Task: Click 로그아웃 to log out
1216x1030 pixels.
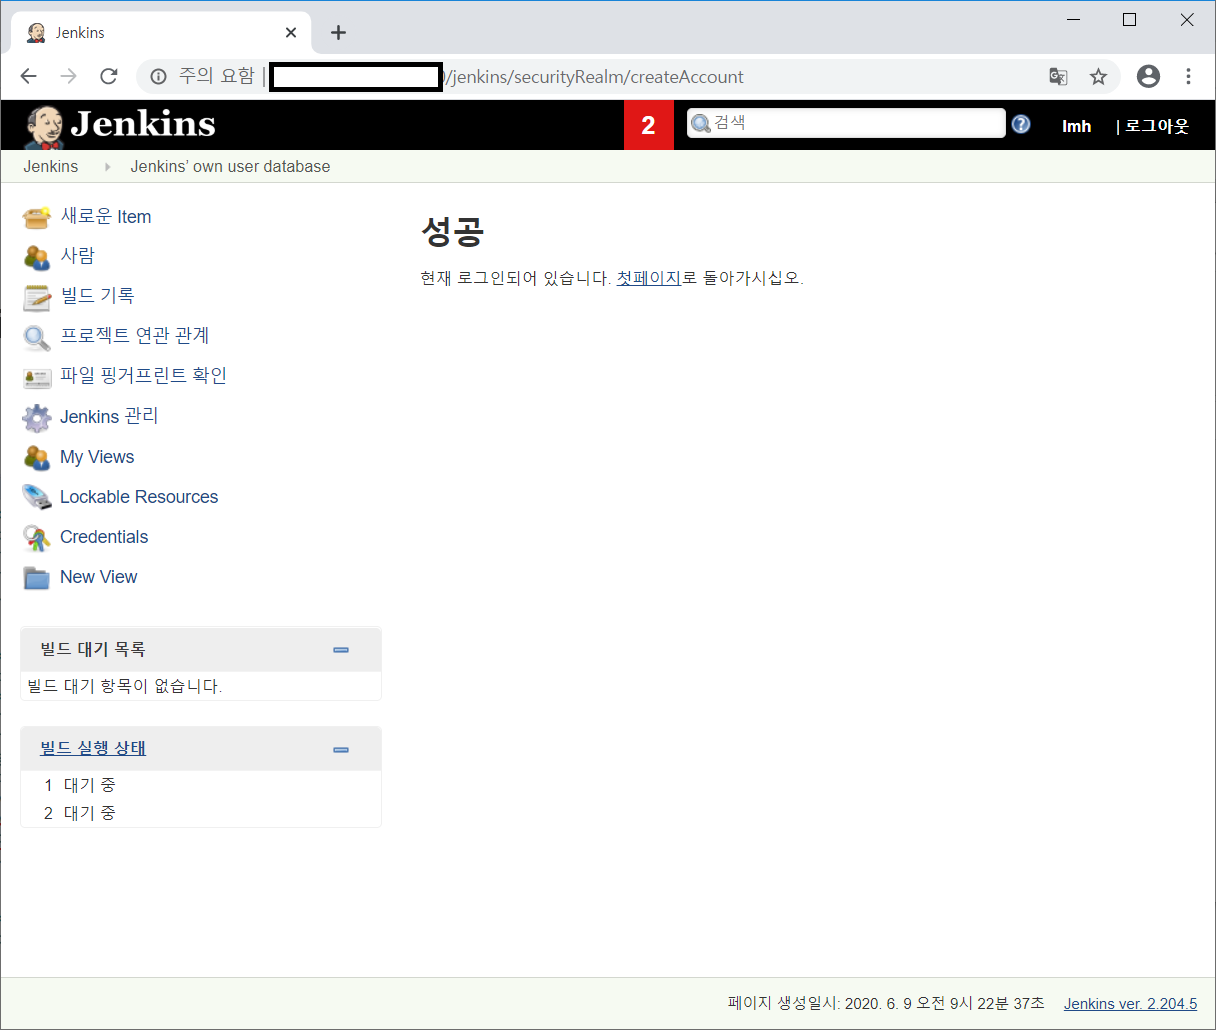Action: (x=1157, y=126)
